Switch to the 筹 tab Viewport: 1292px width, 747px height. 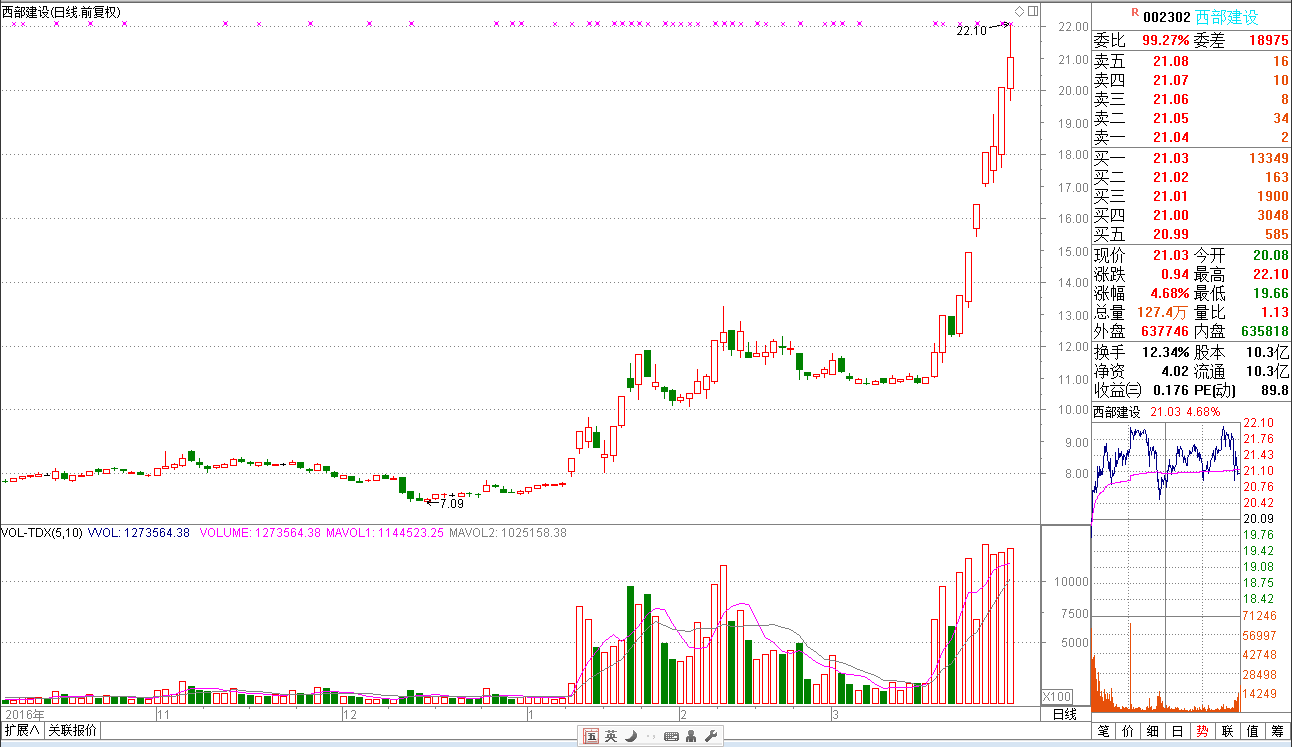(1278, 732)
